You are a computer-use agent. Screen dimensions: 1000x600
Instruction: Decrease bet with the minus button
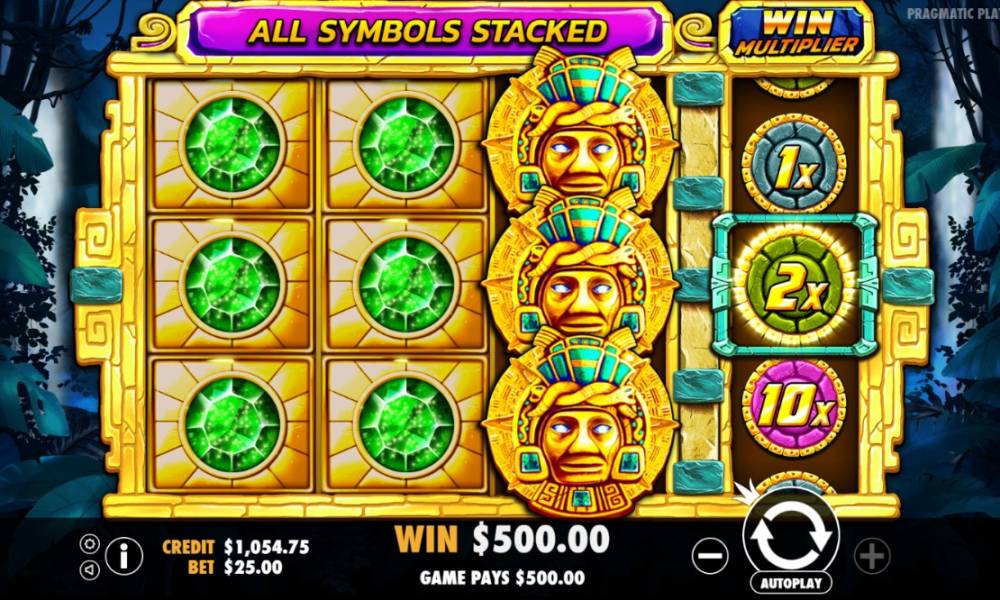tap(710, 556)
